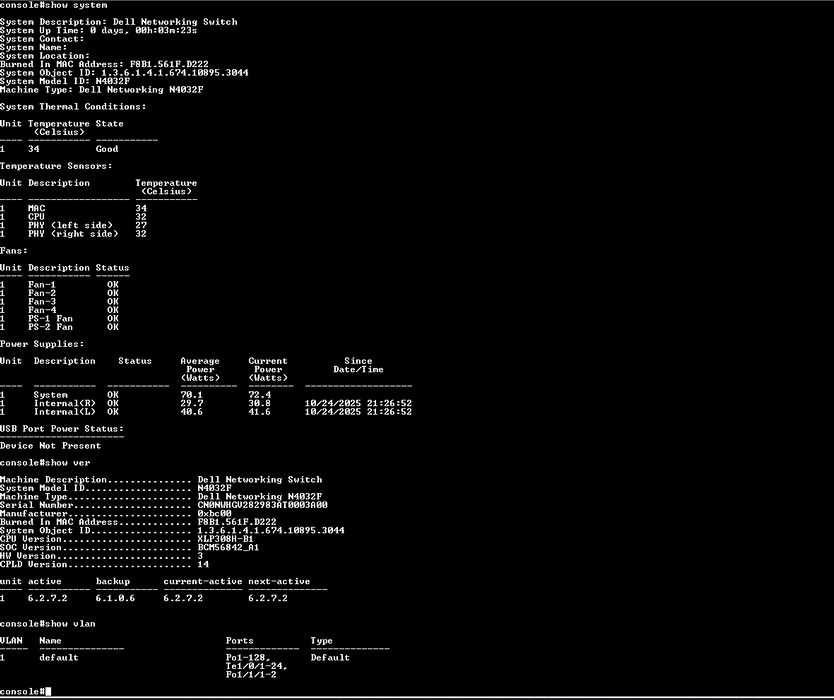Screen dimensions: 834x700
Task: Click the 'show vlan' command line
Action: 48,624
